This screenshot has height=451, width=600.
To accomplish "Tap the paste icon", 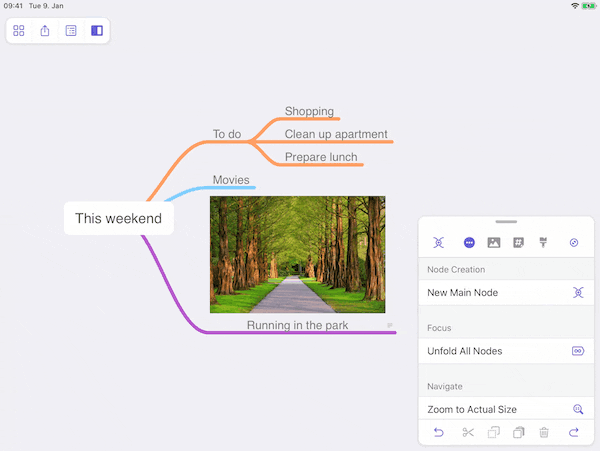I will click(x=518, y=432).
